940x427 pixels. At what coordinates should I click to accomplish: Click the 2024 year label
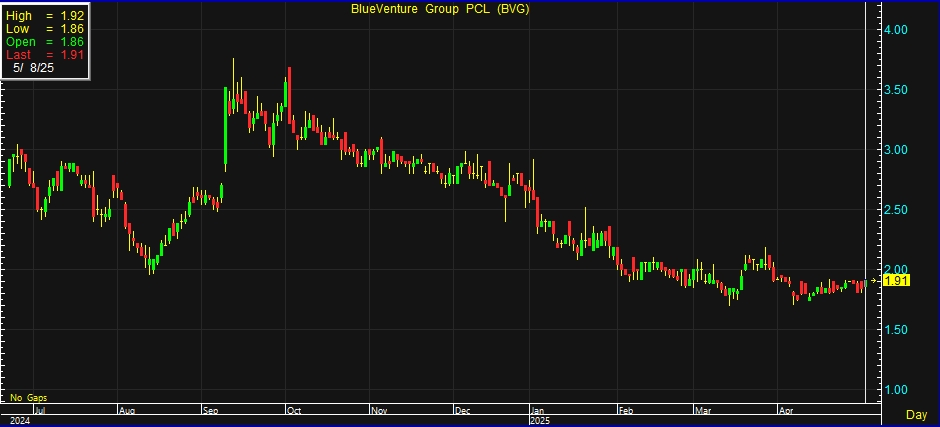pos(19,421)
